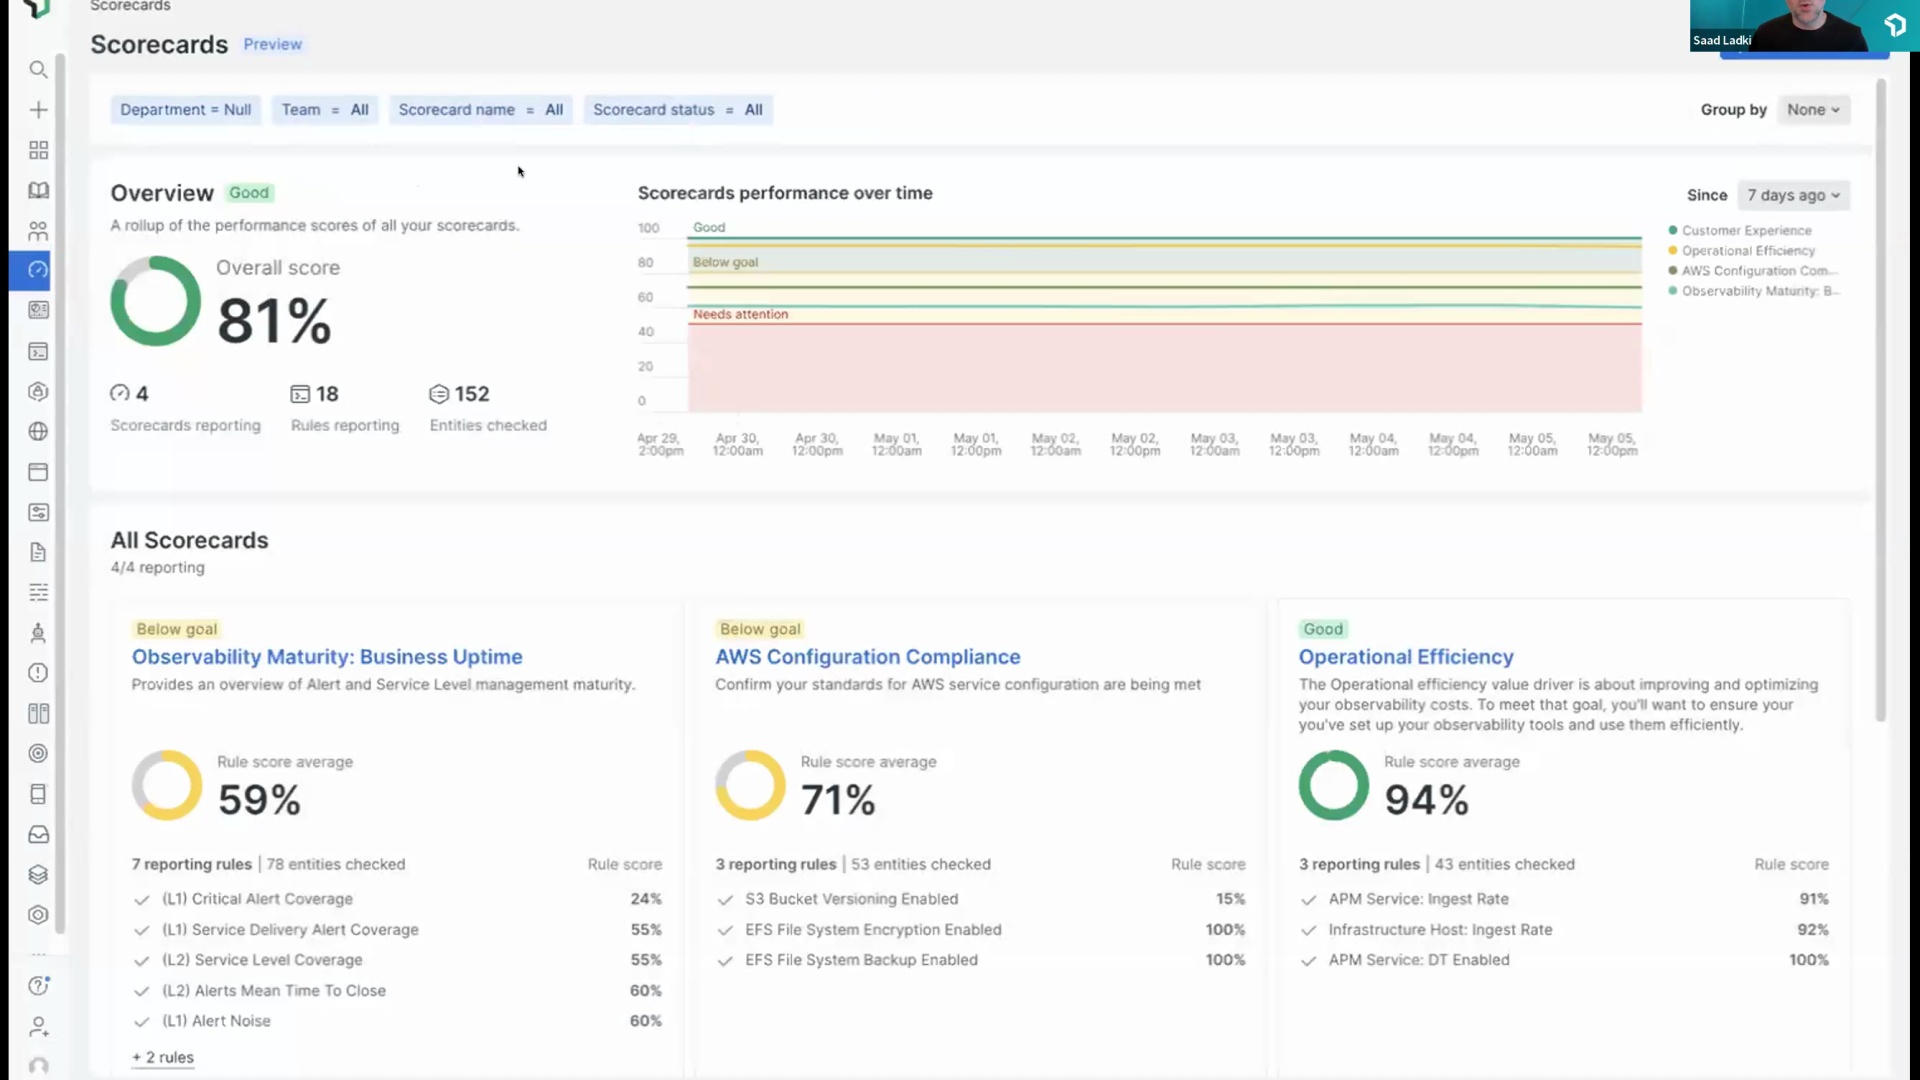The height and width of the screenshot is (1080, 1920).
Task: Open the open-book sidebar icon
Action: click(38, 190)
